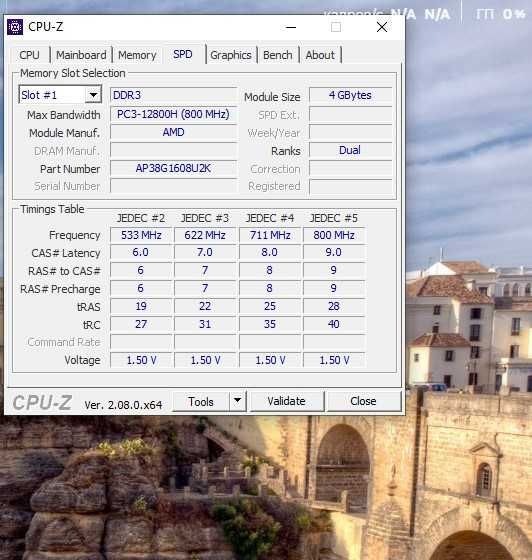Show the About tab
The height and width of the screenshot is (560, 532).
[320, 55]
